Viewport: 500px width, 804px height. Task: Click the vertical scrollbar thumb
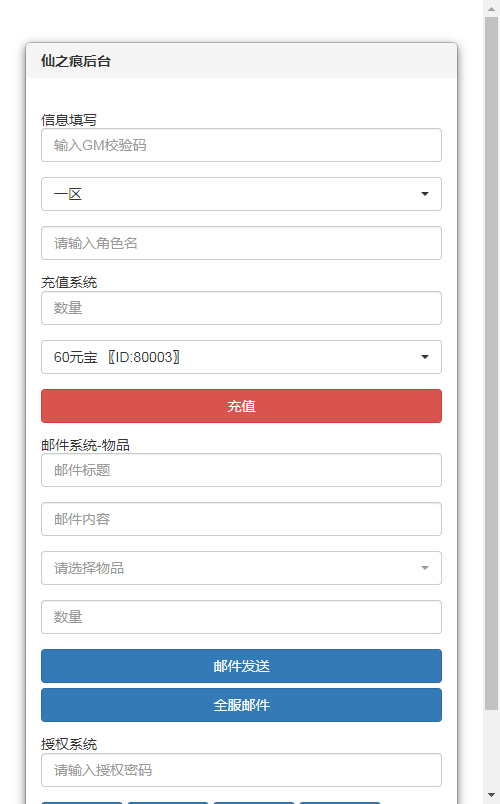[491, 363]
